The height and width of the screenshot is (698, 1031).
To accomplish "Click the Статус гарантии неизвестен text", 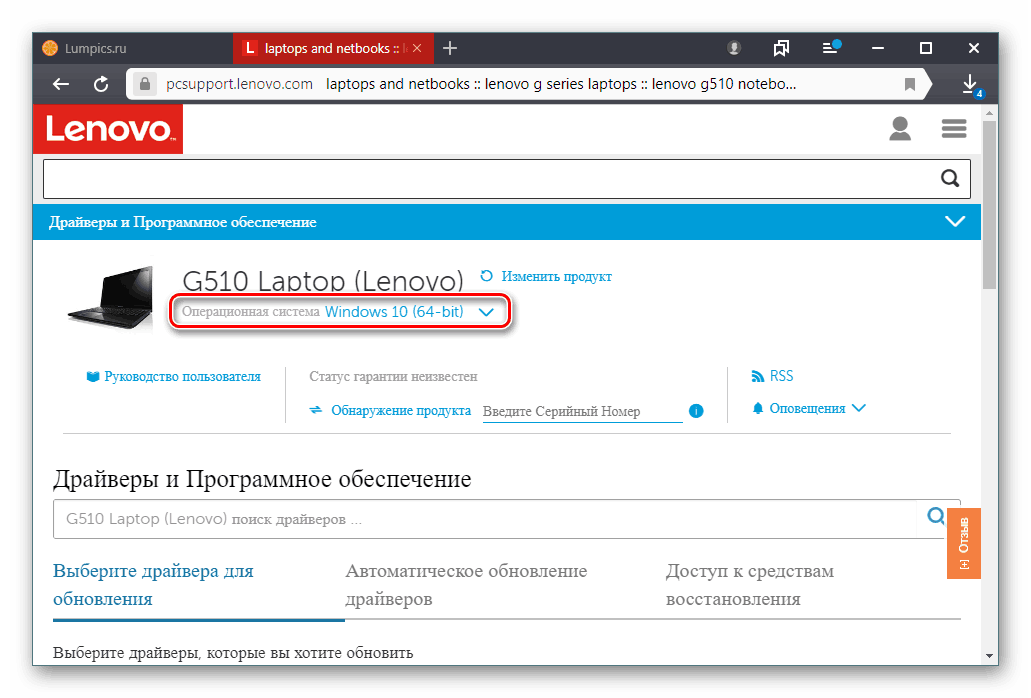I will [393, 377].
